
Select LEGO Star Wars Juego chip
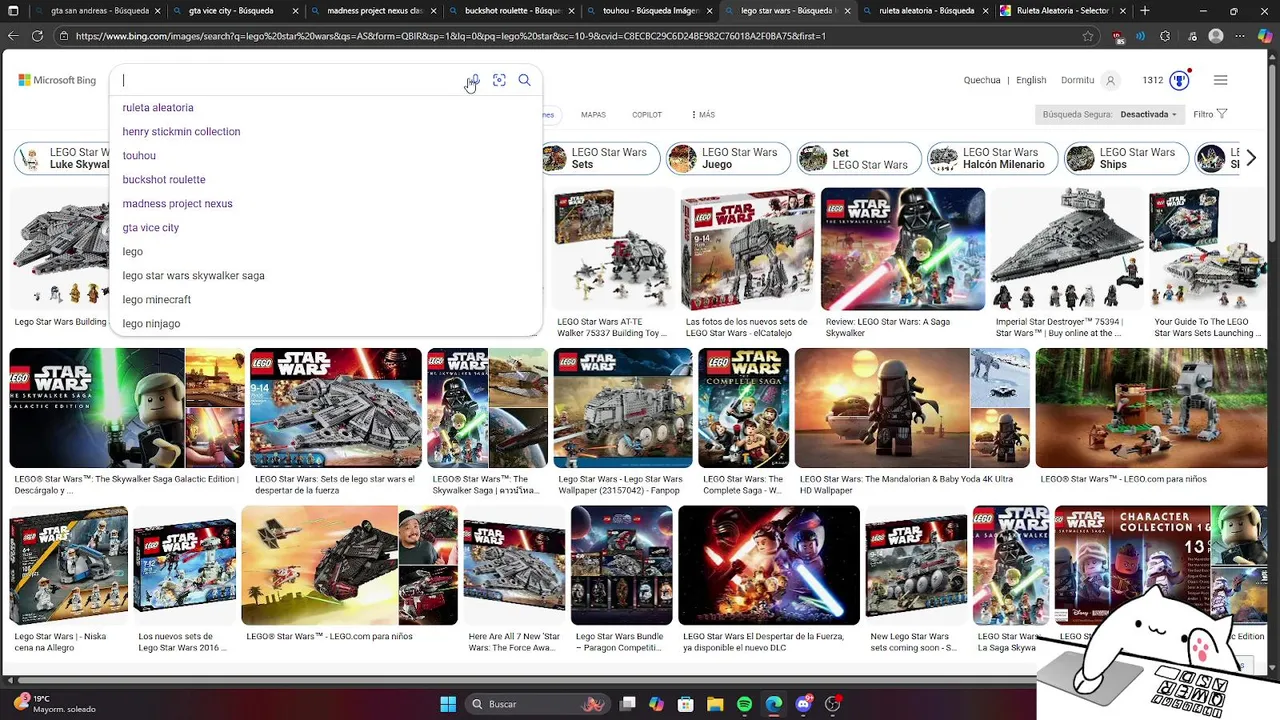click(728, 158)
